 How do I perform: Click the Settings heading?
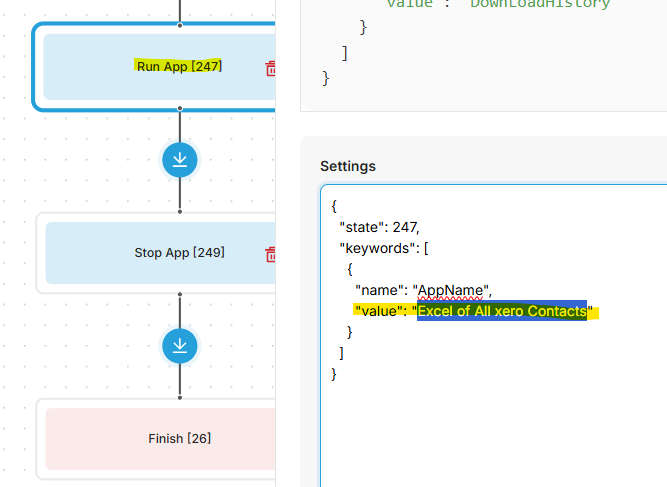pos(348,166)
